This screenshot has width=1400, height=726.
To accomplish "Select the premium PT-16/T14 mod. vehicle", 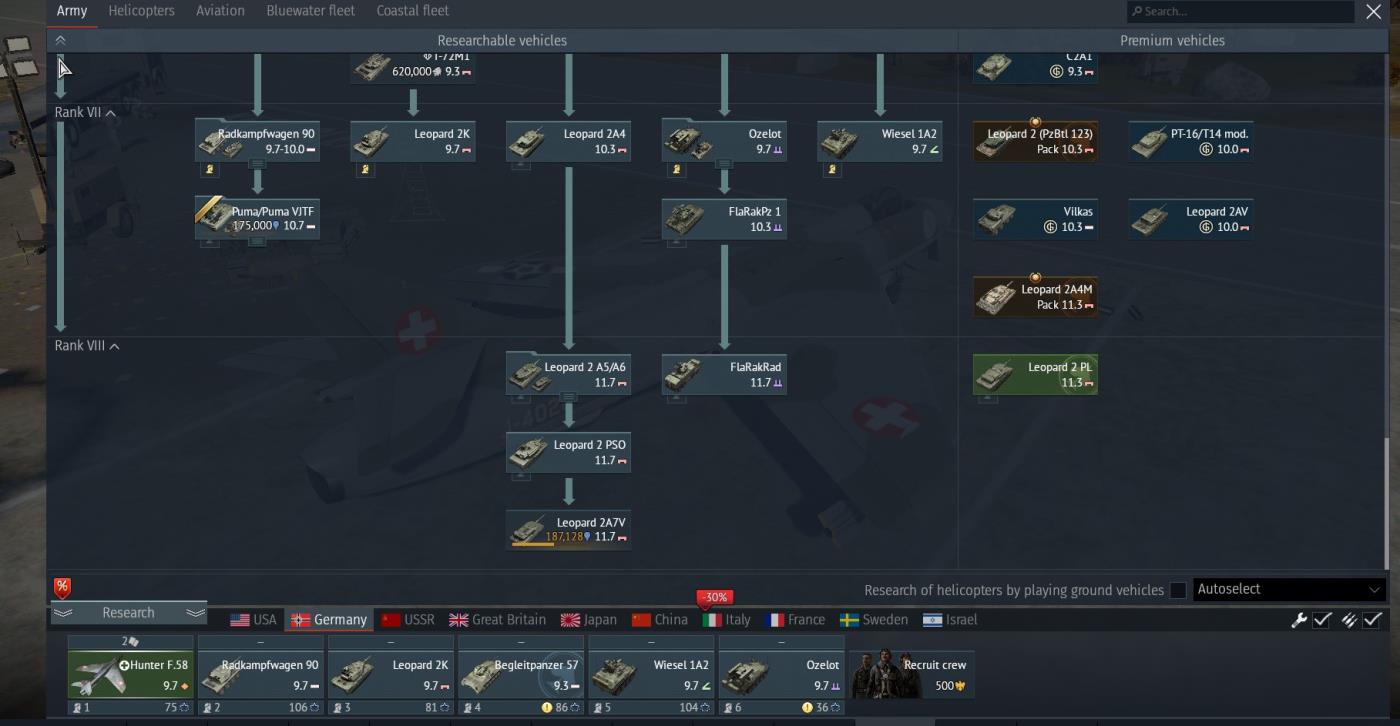I will point(1191,141).
